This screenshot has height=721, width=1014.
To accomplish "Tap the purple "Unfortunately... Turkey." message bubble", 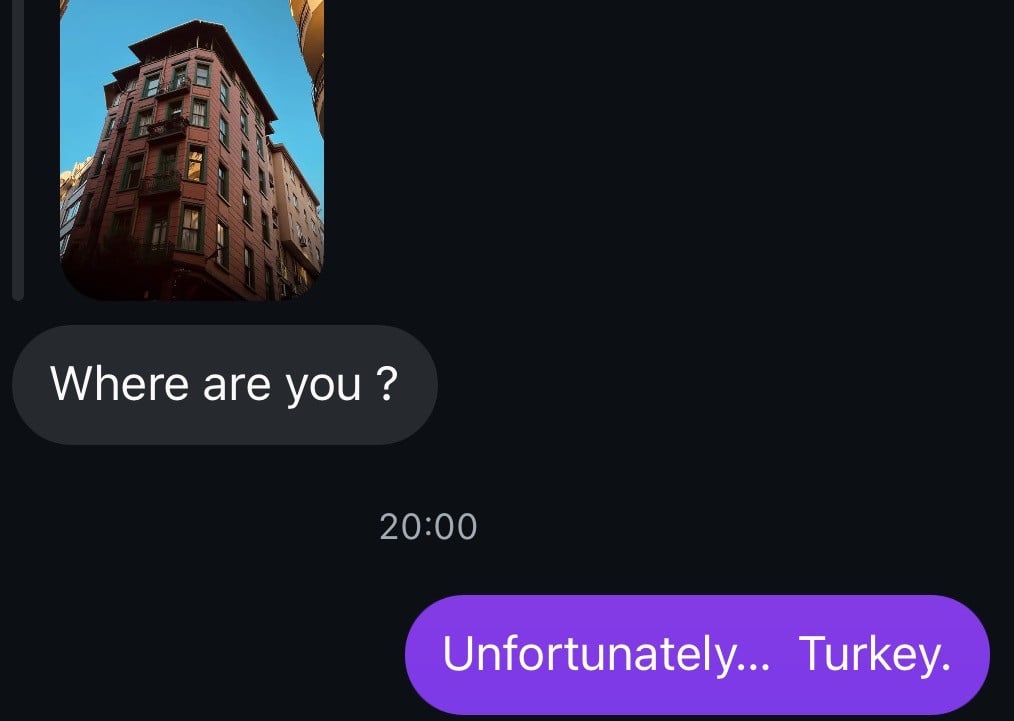I will tap(697, 654).
